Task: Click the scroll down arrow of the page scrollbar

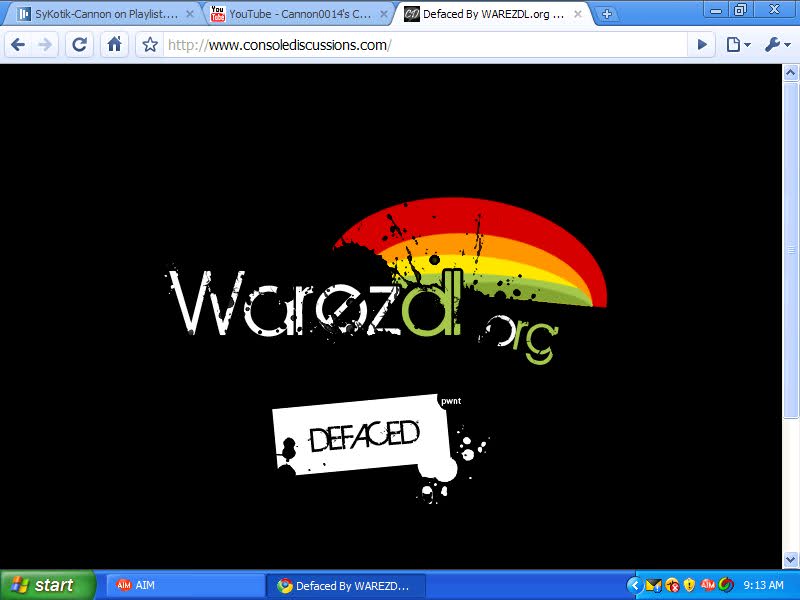Action: pos(791,560)
